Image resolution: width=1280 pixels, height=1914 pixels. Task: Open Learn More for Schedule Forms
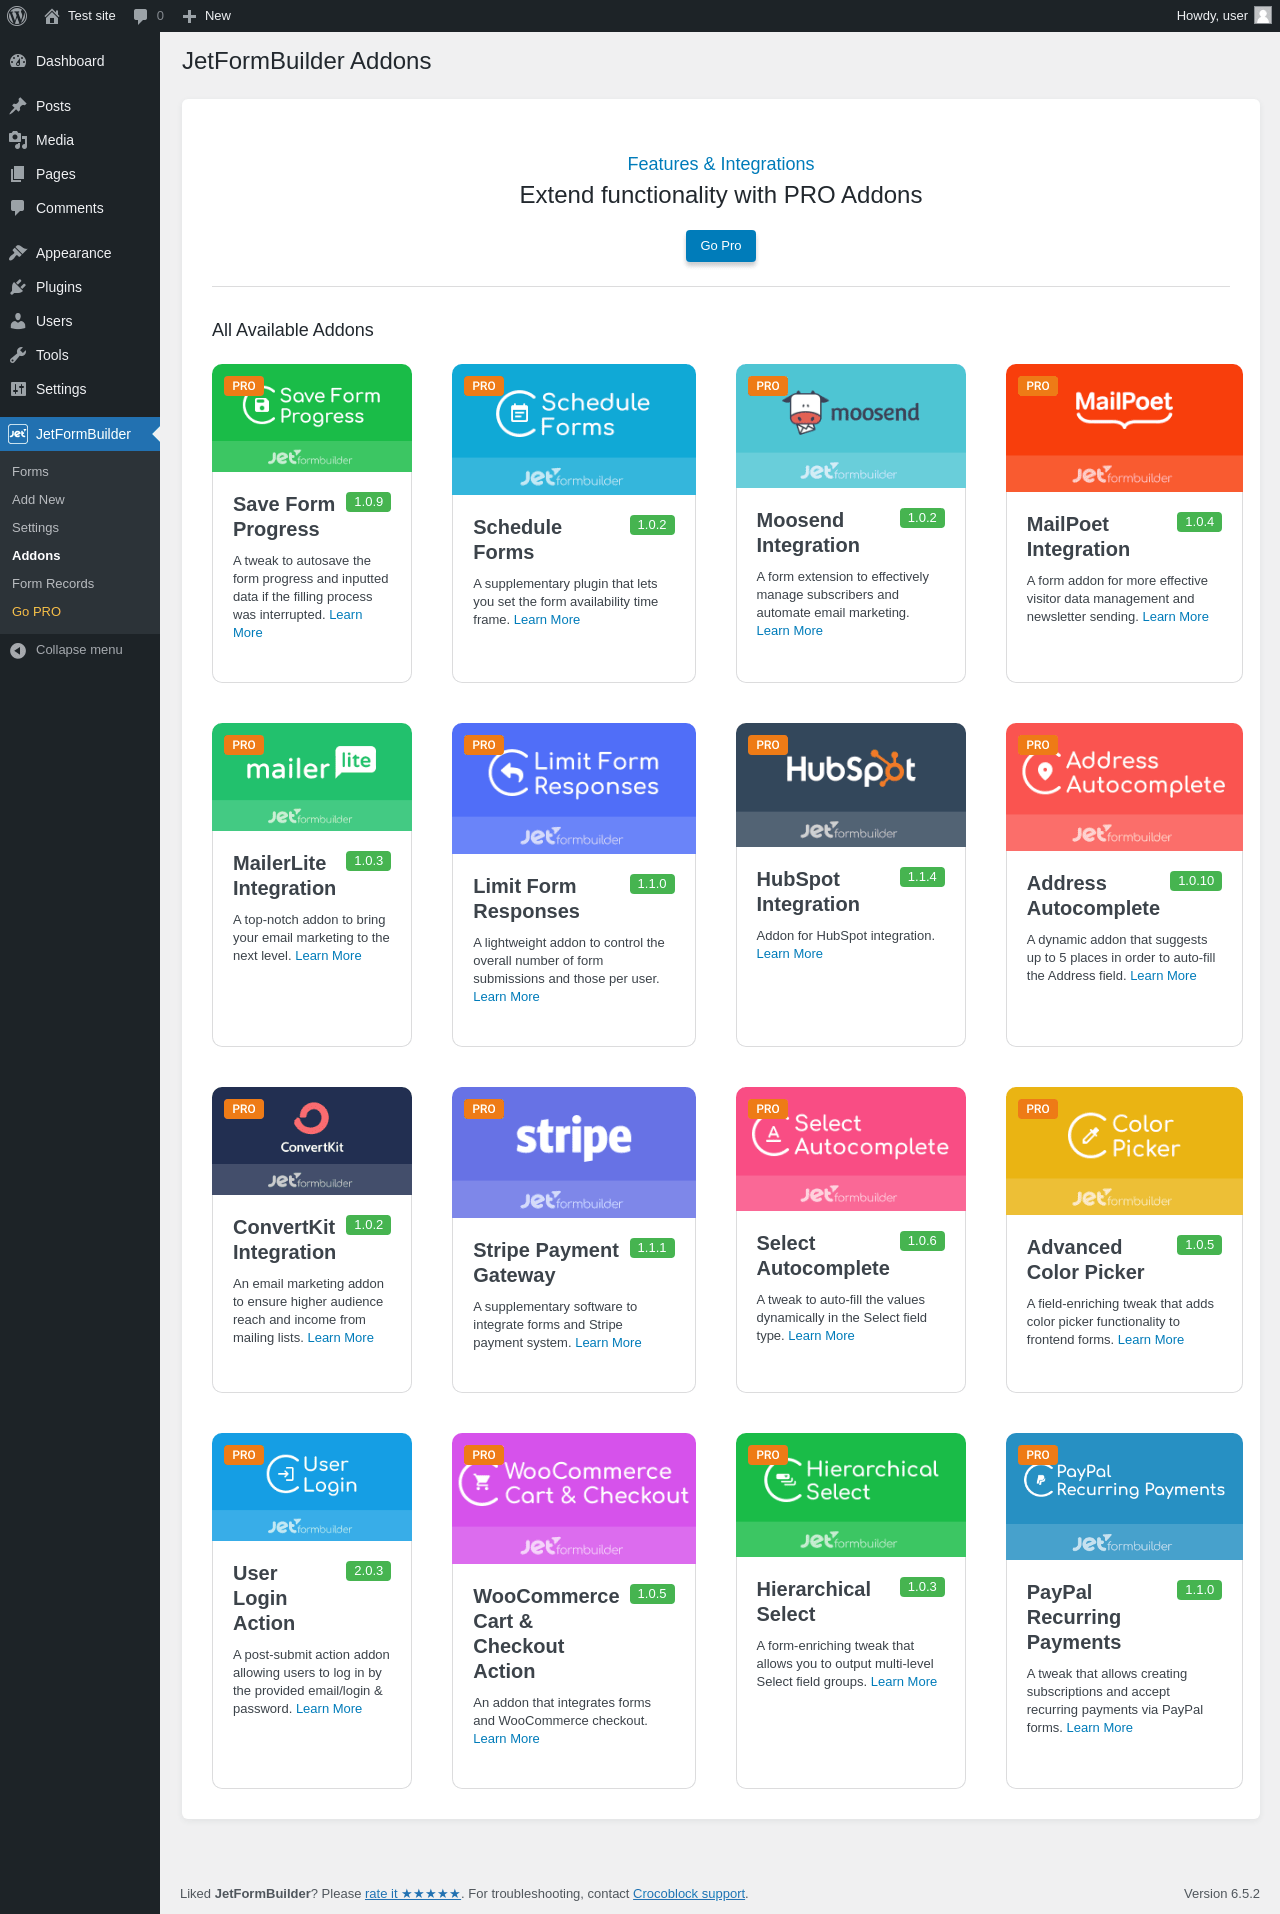click(547, 620)
